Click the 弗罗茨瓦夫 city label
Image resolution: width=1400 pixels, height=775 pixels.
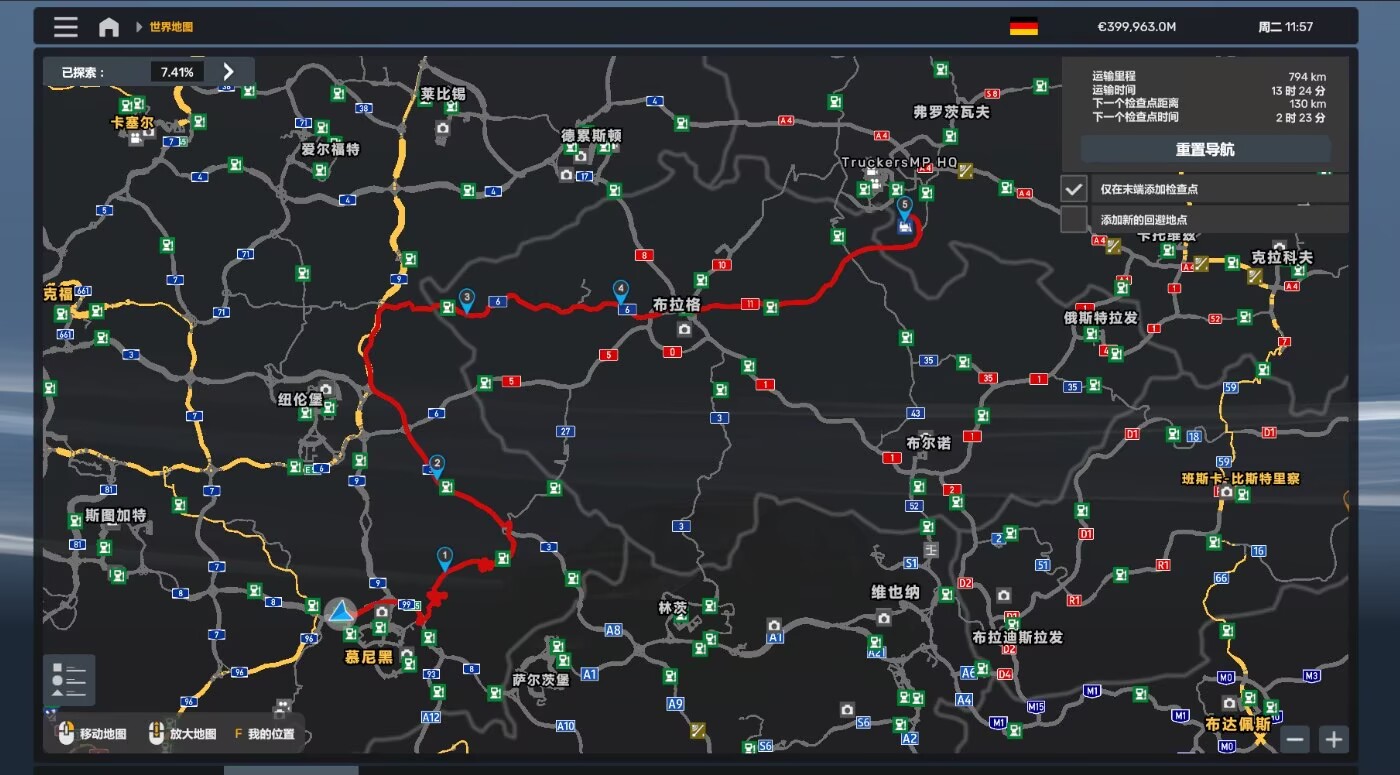click(951, 112)
